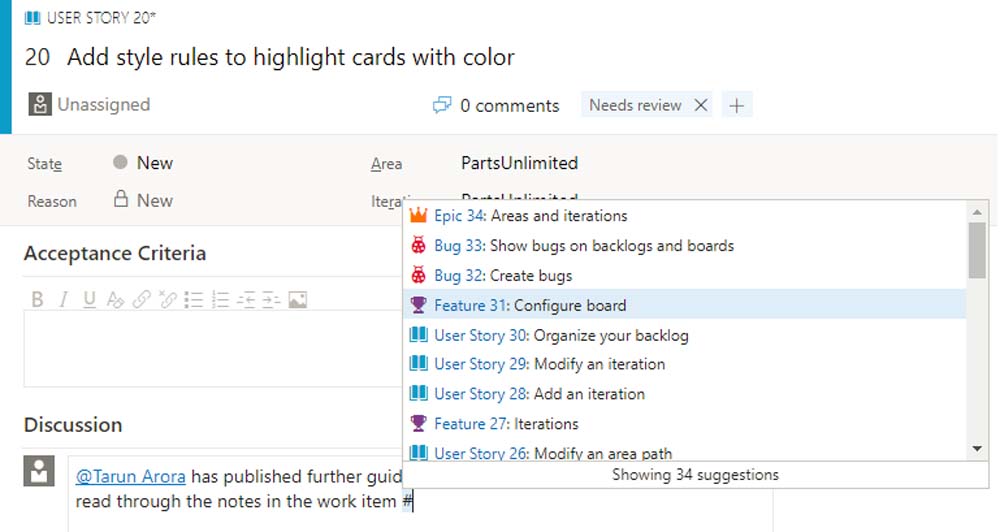Remove the Needs review tag

point(701,105)
